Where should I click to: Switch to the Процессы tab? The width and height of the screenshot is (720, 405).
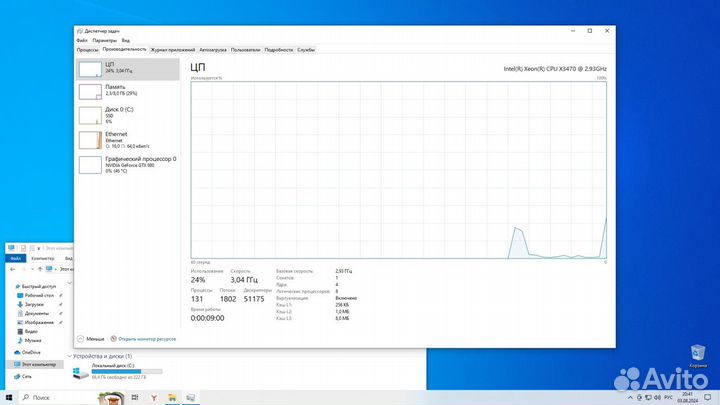coord(87,49)
